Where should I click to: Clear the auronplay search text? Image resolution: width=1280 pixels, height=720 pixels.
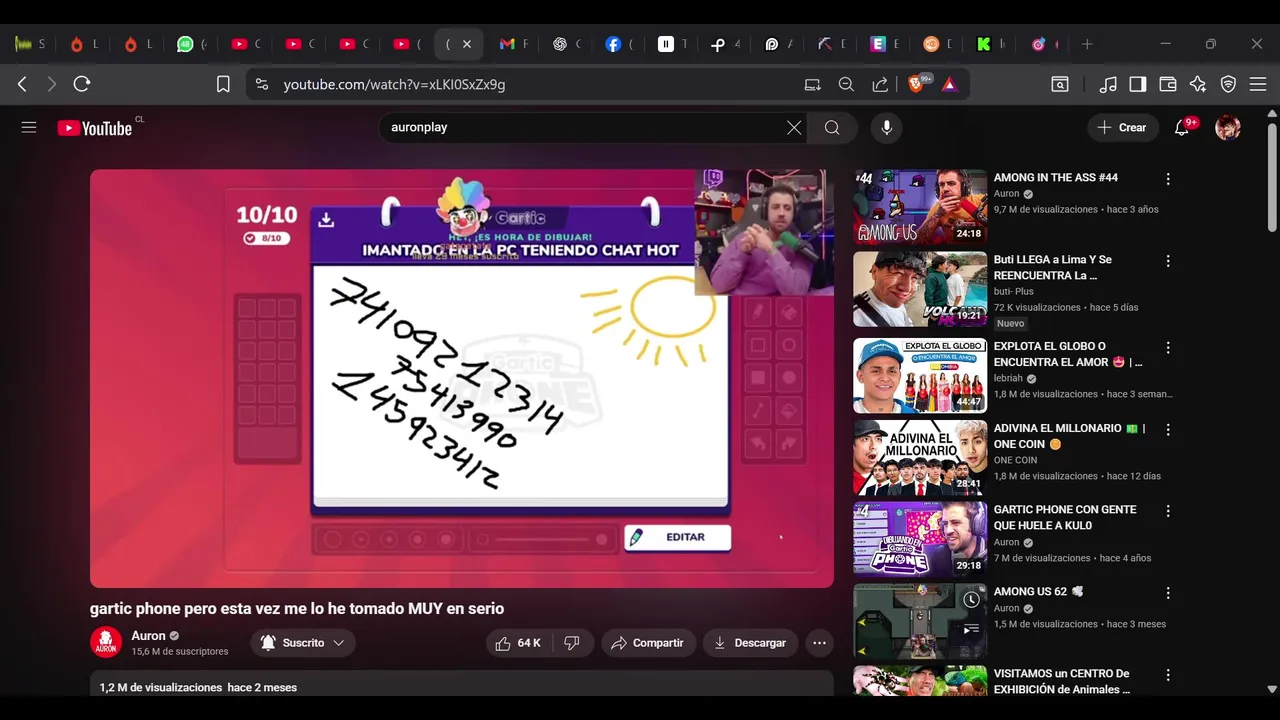(794, 127)
